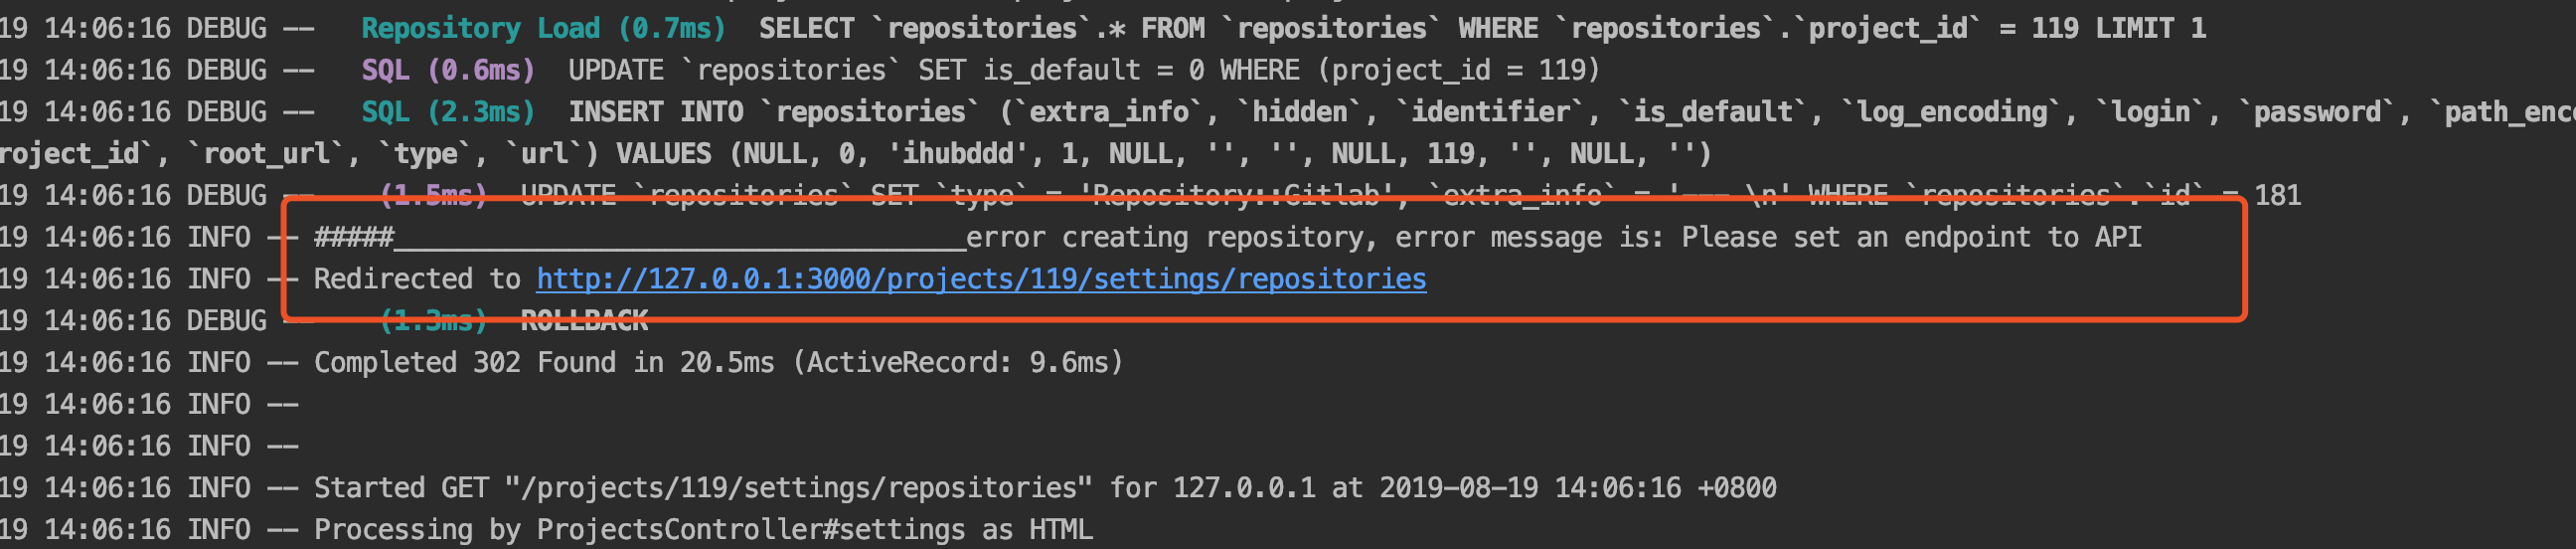
Task: Click the 'UPDATE repositories SET is_default' statement
Action: (1084, 70)
